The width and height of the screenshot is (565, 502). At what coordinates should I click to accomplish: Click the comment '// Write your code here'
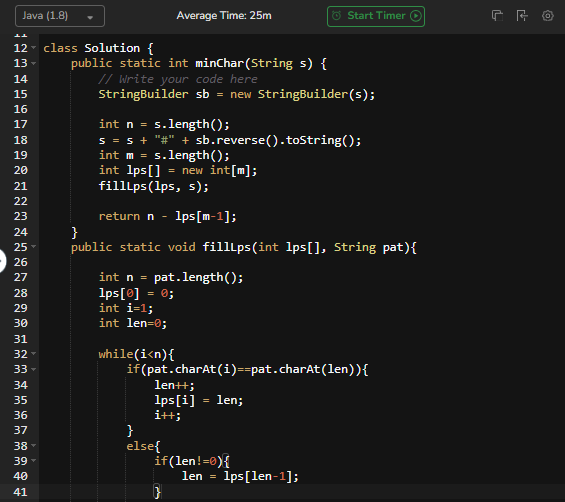click(x=178, y=79)
